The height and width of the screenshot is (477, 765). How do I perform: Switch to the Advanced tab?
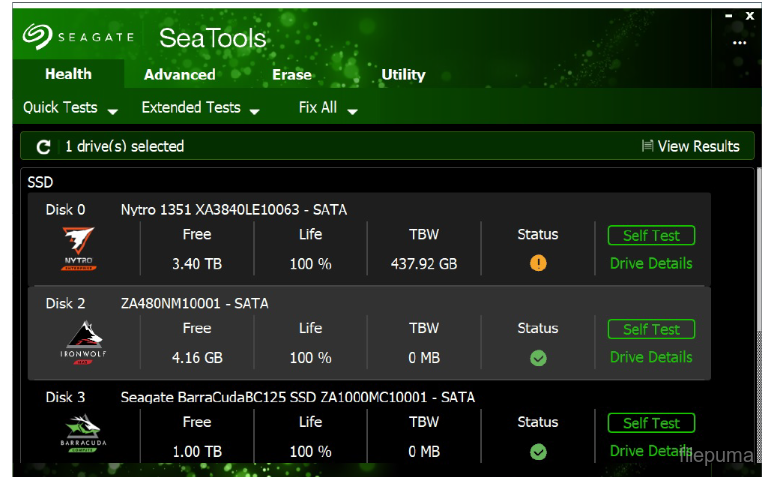[x=179, y=75]
